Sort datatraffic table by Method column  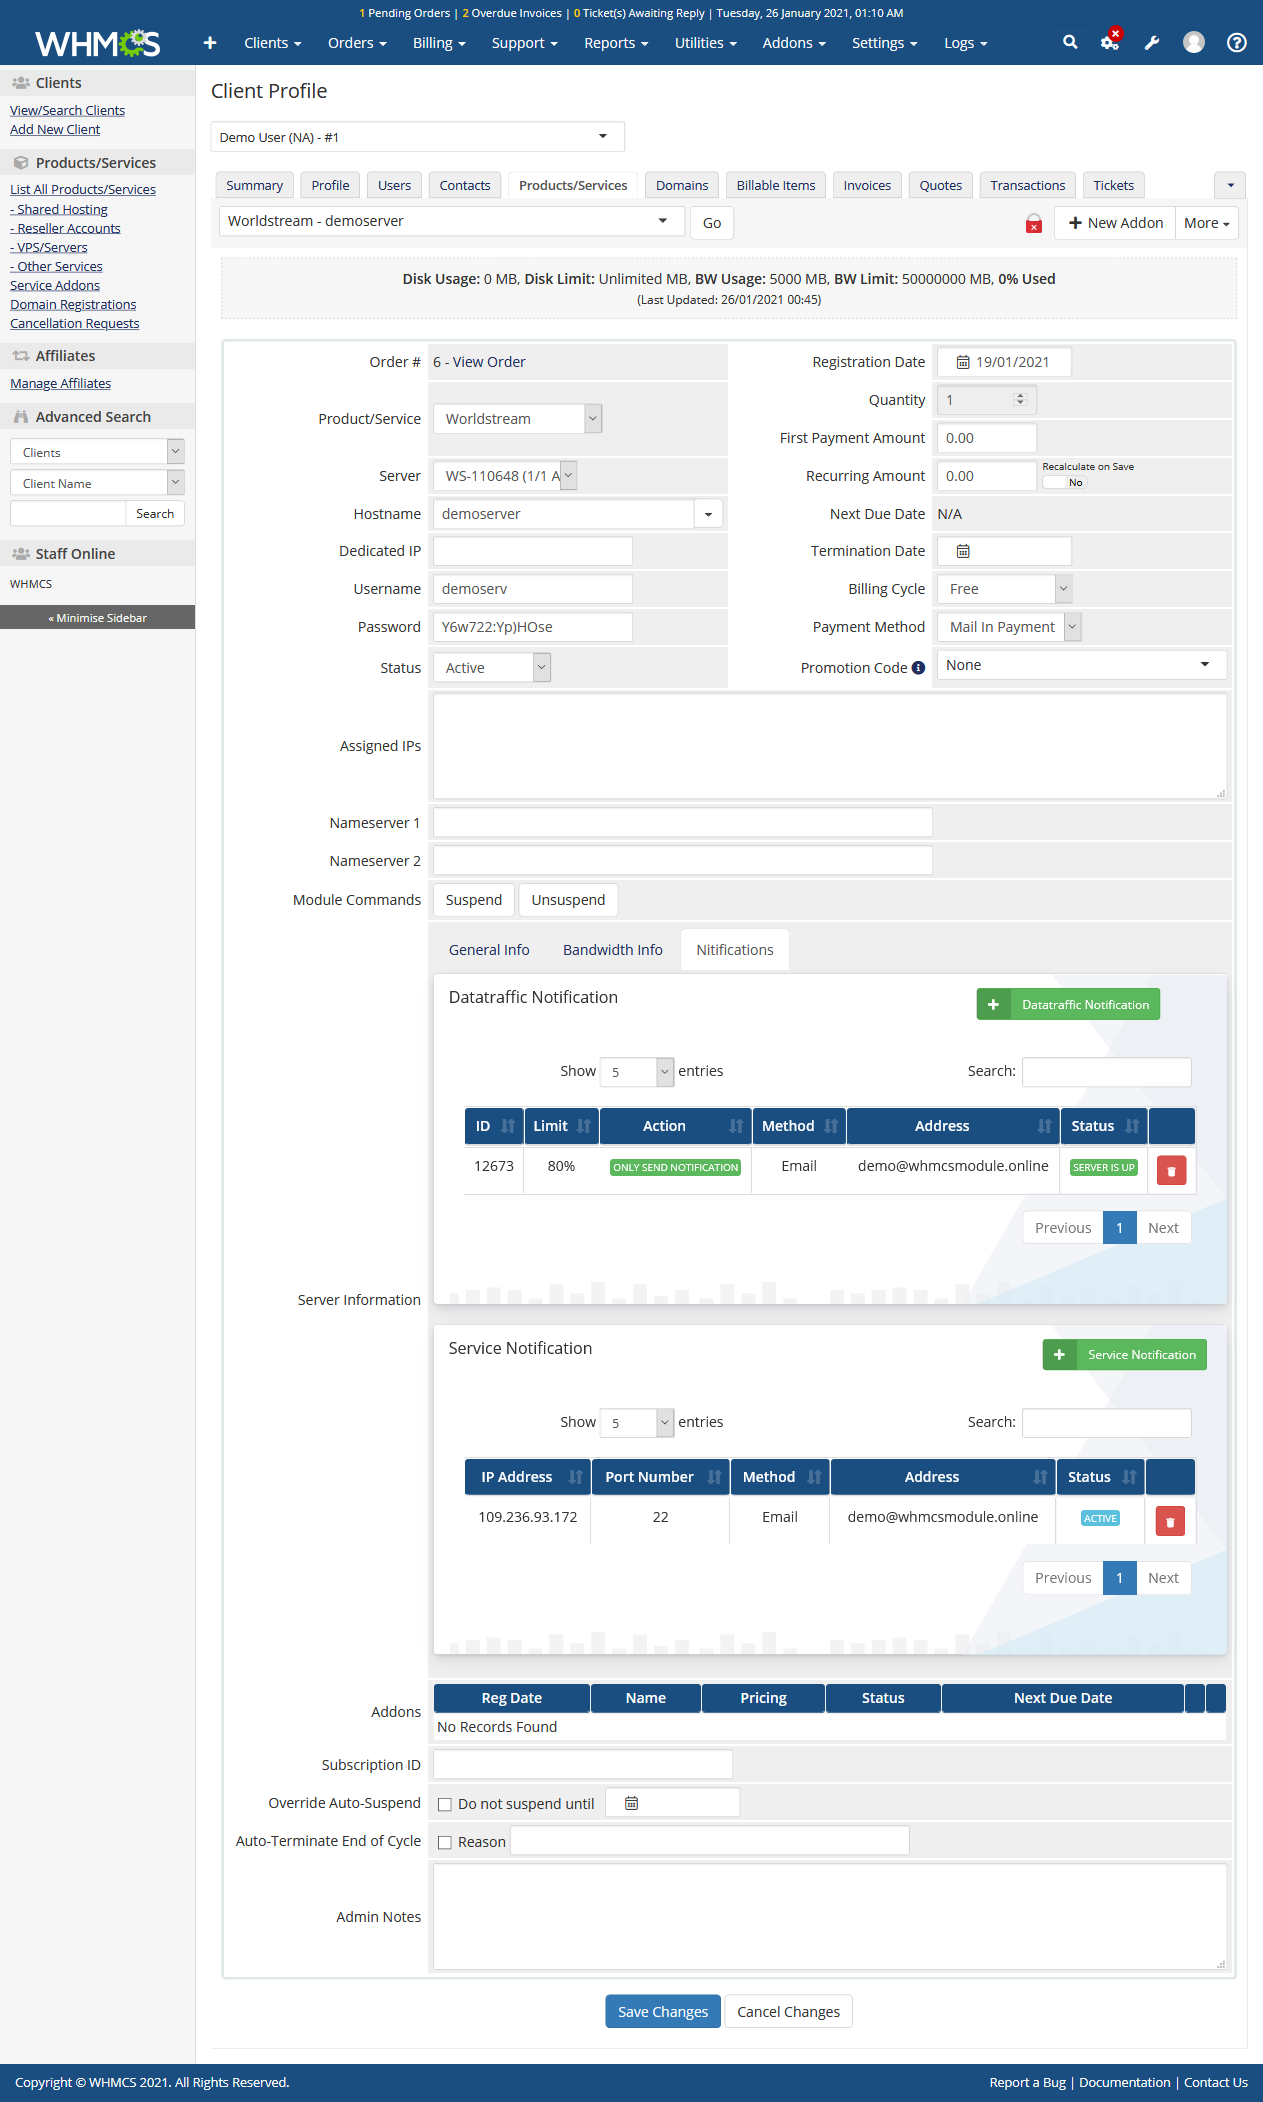coord(799,1126)
